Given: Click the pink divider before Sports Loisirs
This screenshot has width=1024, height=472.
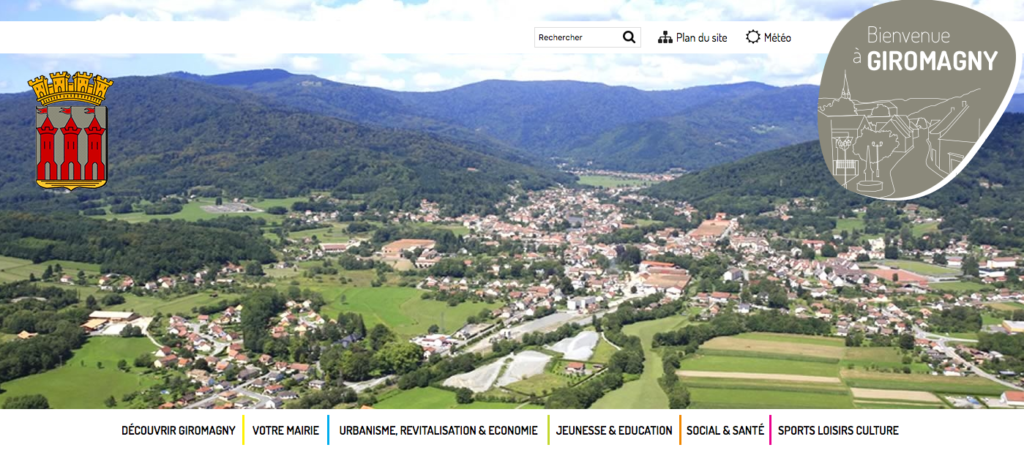Looking at the screenshot, I should [x=770, y=430].
